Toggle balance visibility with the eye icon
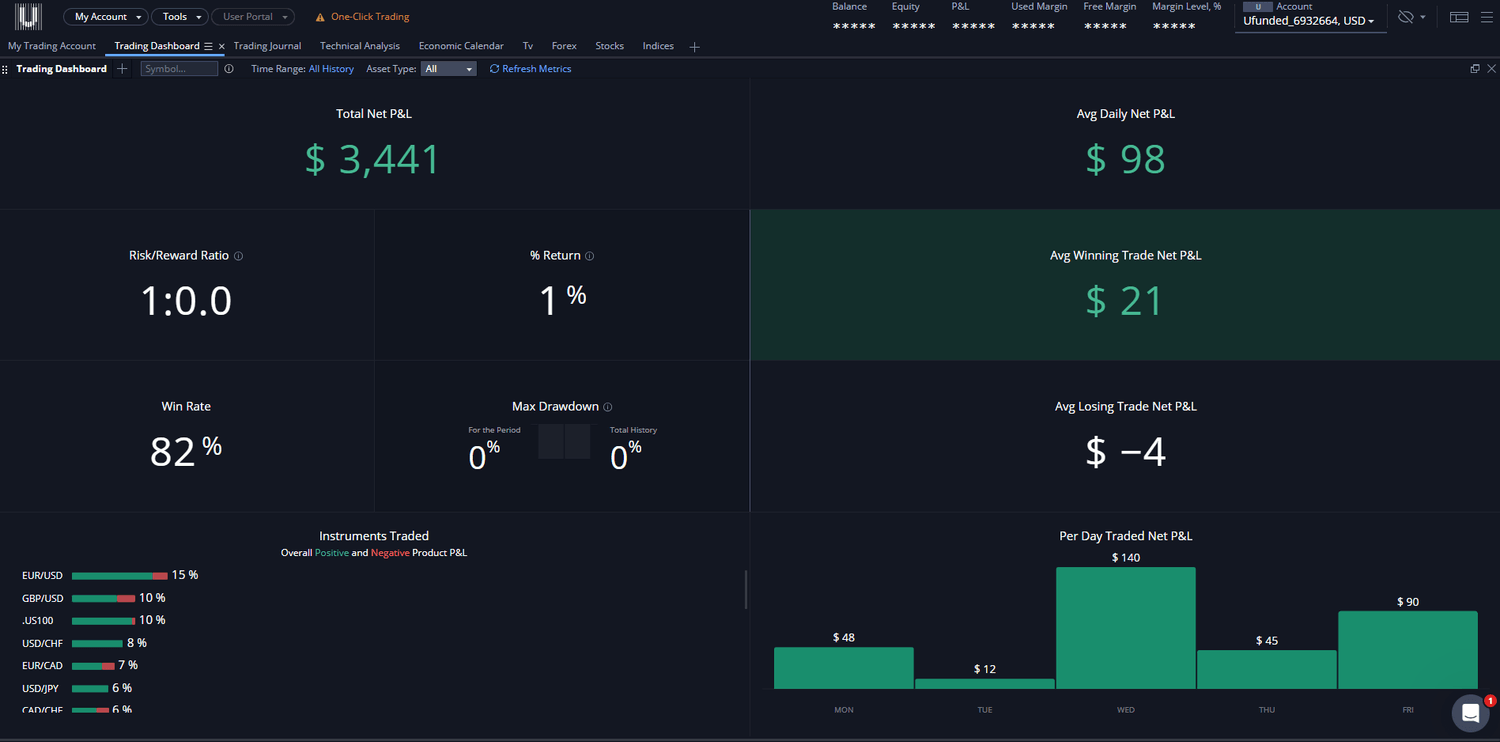This screenshot has height=742, width=1500. pyautogui.click(x=1406, y=17)
